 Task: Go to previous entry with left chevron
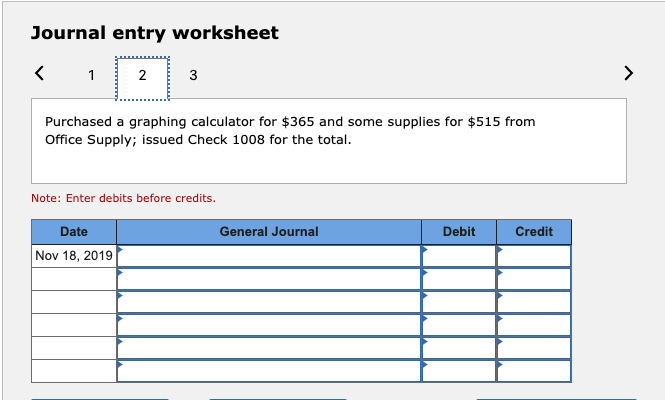pos(39,73)
